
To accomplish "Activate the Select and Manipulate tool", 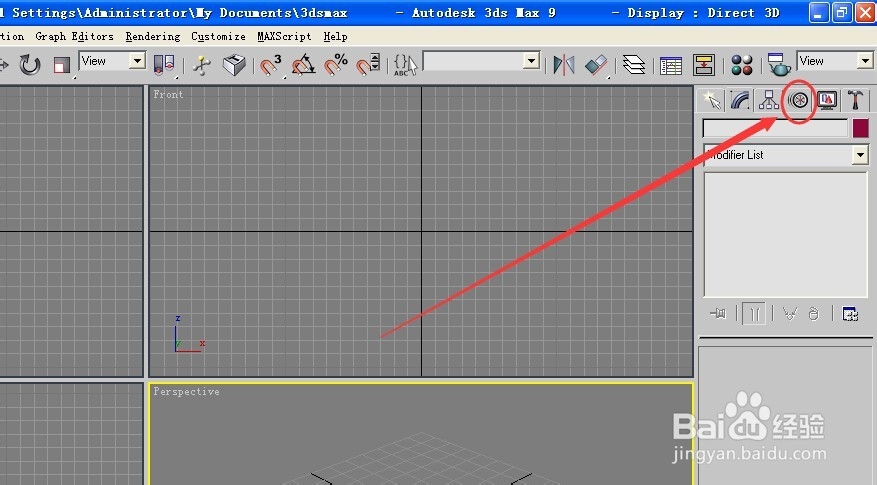I will point(202,65).
